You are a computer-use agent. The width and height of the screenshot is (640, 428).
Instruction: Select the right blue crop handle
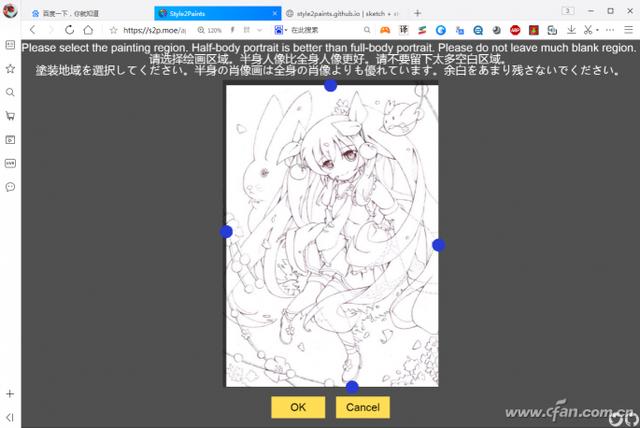click(x=438, y=245)
